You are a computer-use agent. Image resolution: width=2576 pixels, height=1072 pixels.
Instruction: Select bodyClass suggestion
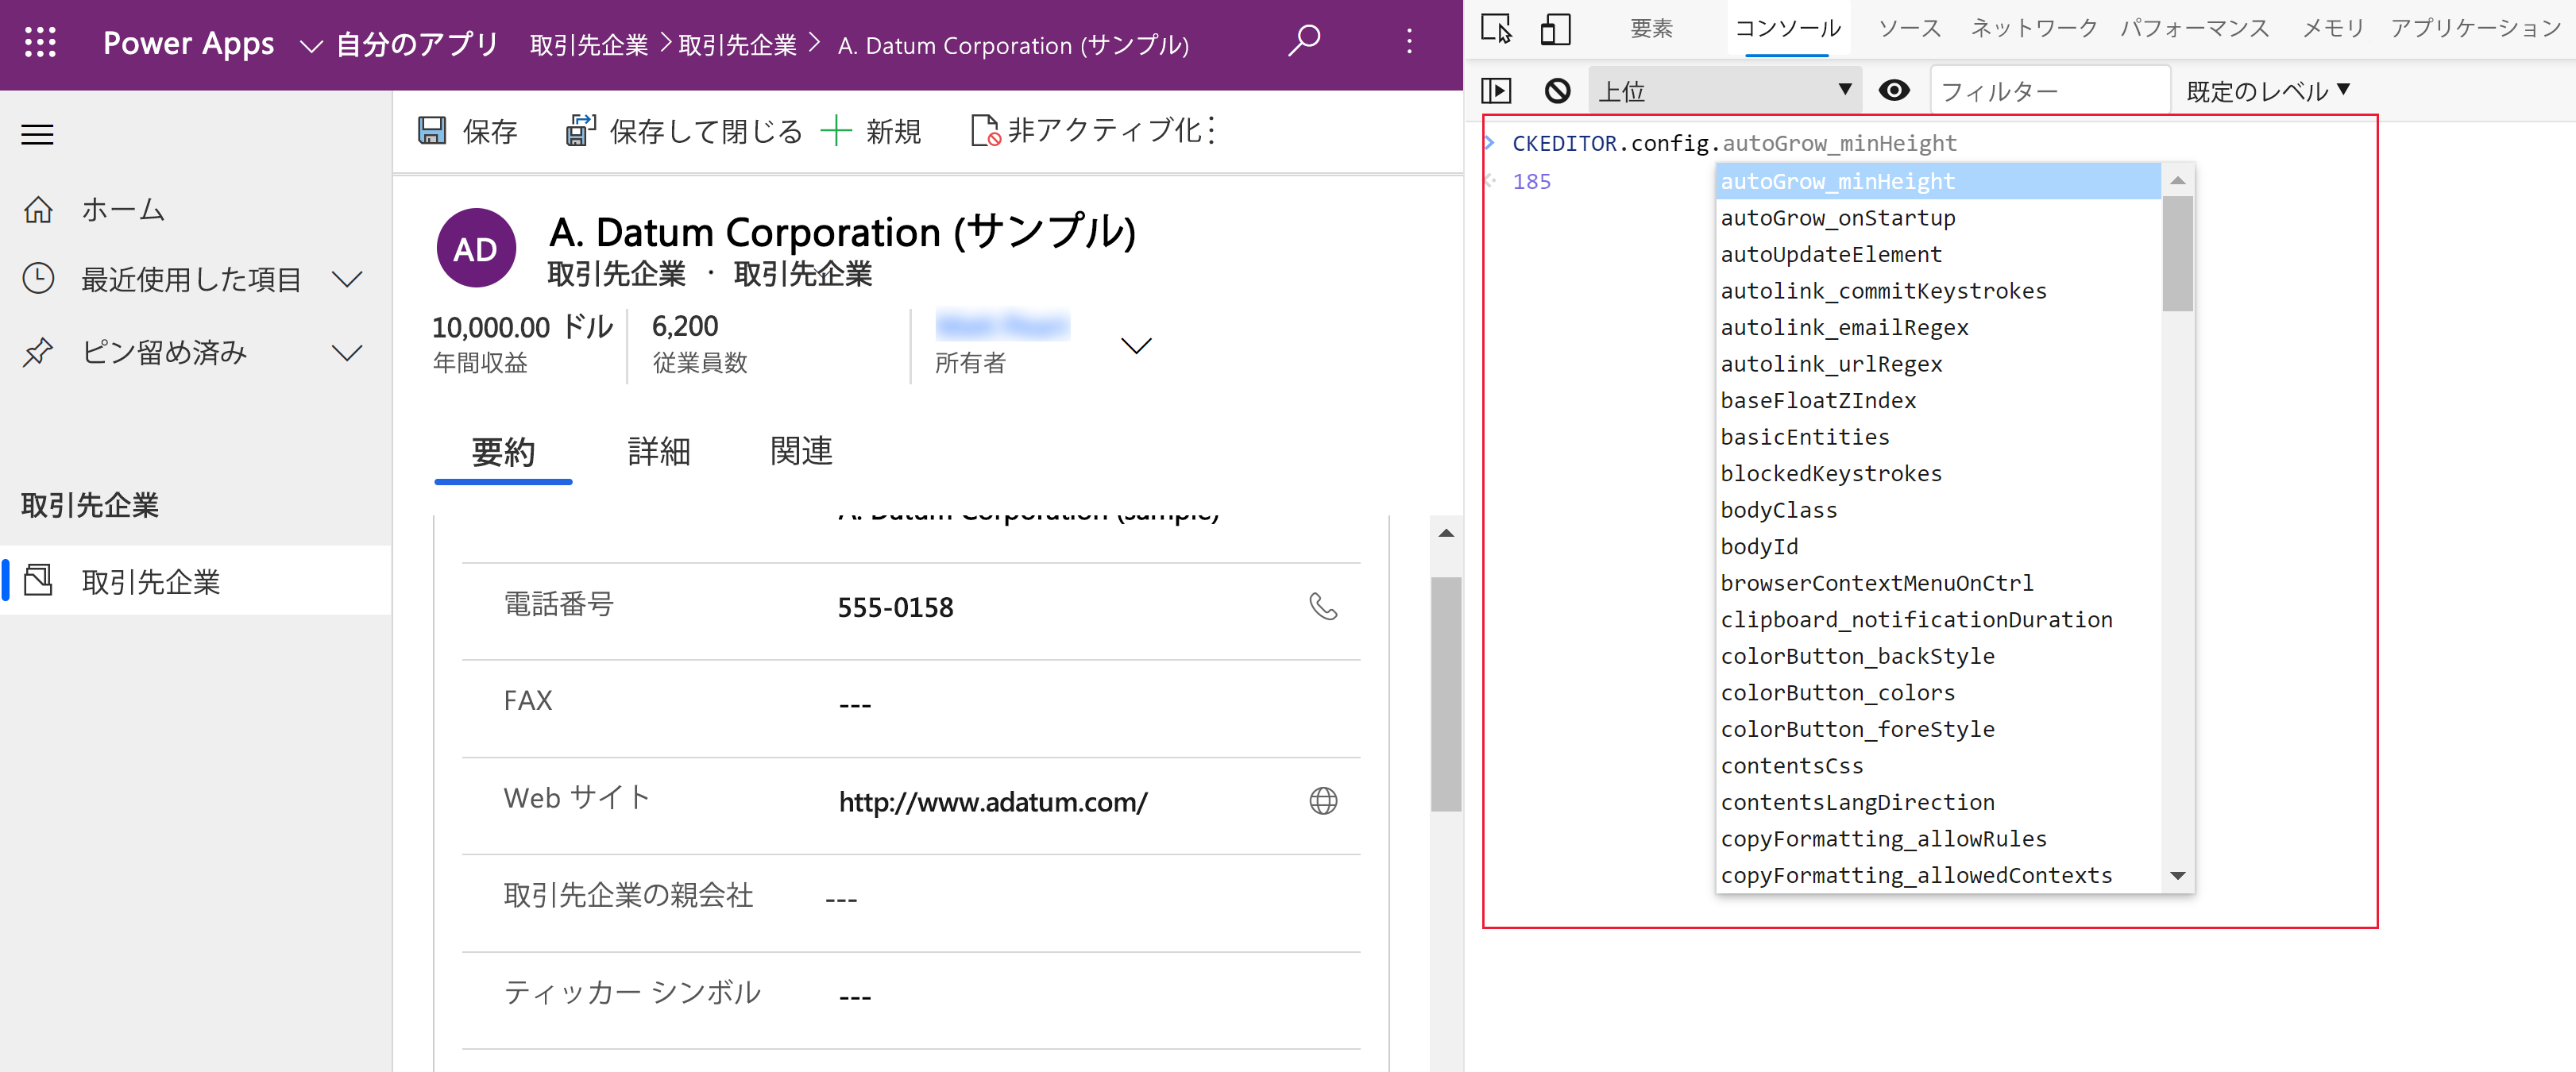(1938, 510)
